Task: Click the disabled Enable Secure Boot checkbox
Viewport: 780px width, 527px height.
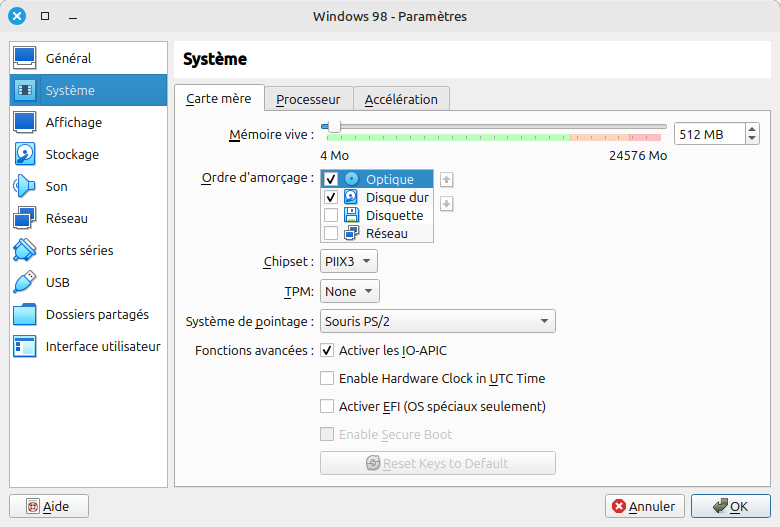Action: click(327, 434)
